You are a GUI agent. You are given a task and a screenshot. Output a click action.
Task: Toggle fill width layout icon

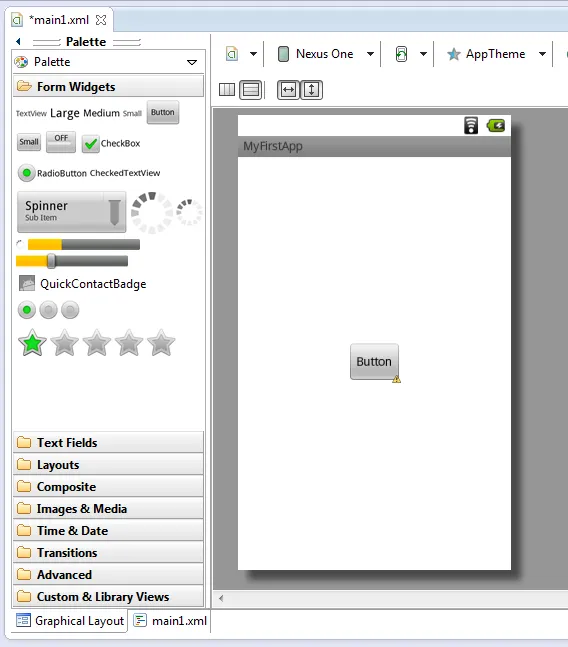[288, 90]
